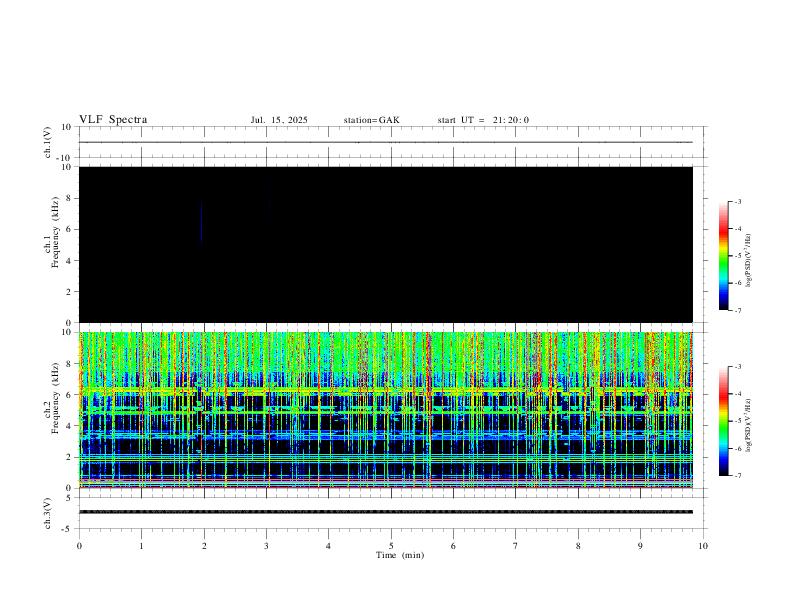
Task: Click the faint blue streak in ch.1 spectrogram
Action: tap(201, 221)
